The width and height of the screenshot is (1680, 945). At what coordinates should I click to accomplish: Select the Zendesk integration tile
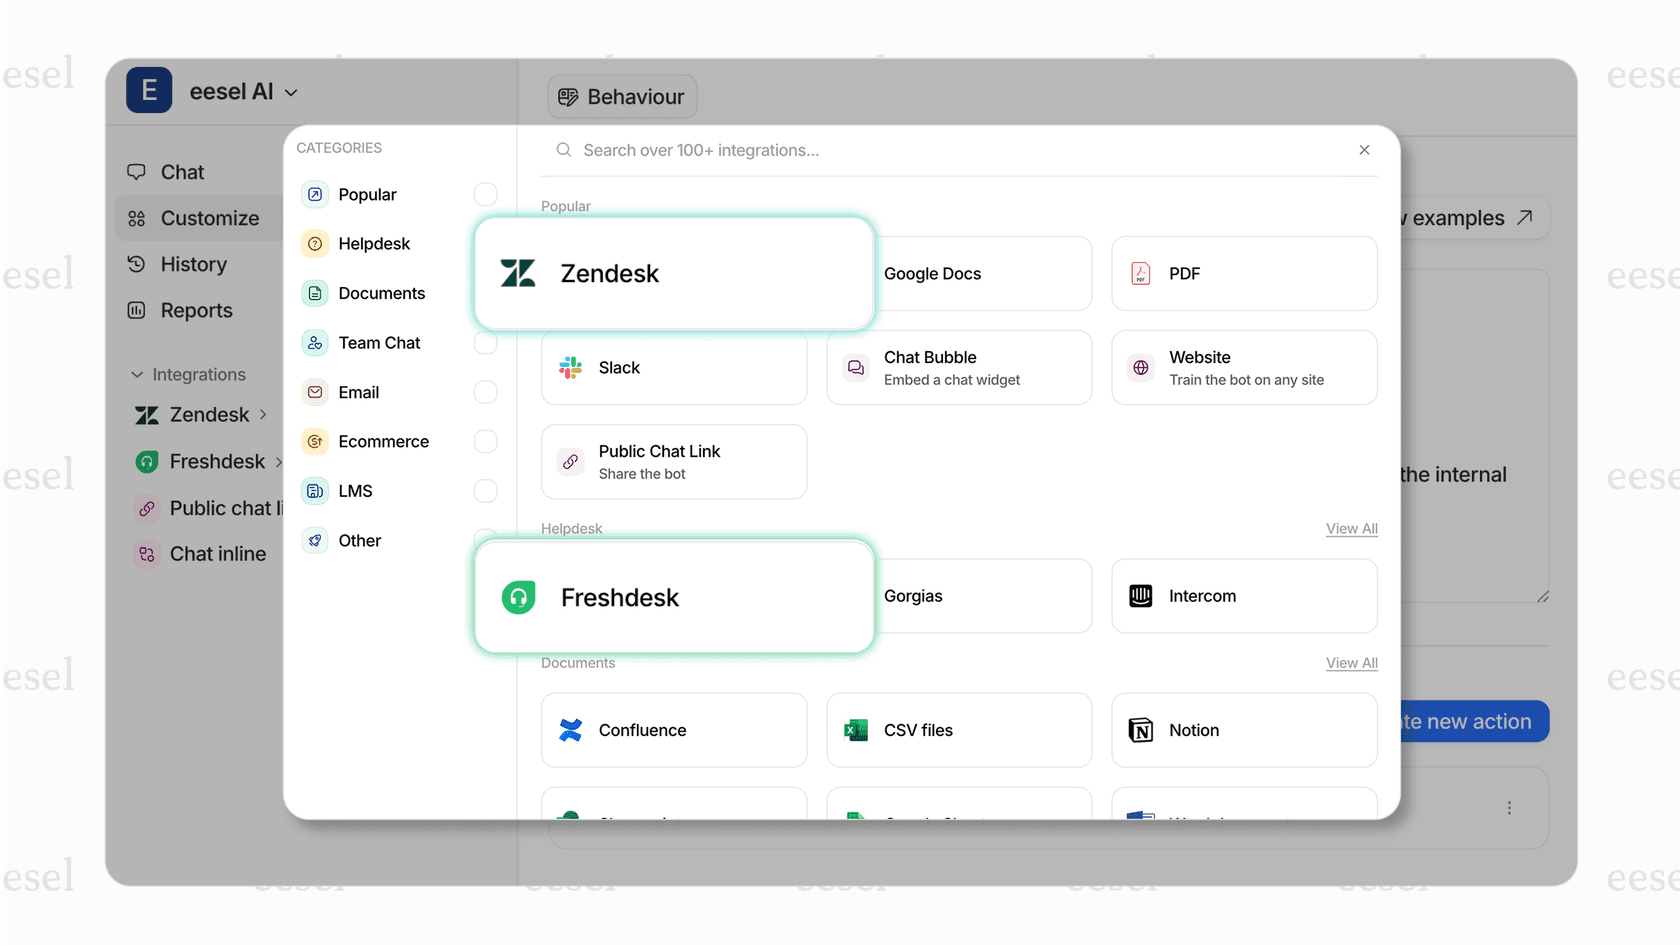(x=673, y=273)
